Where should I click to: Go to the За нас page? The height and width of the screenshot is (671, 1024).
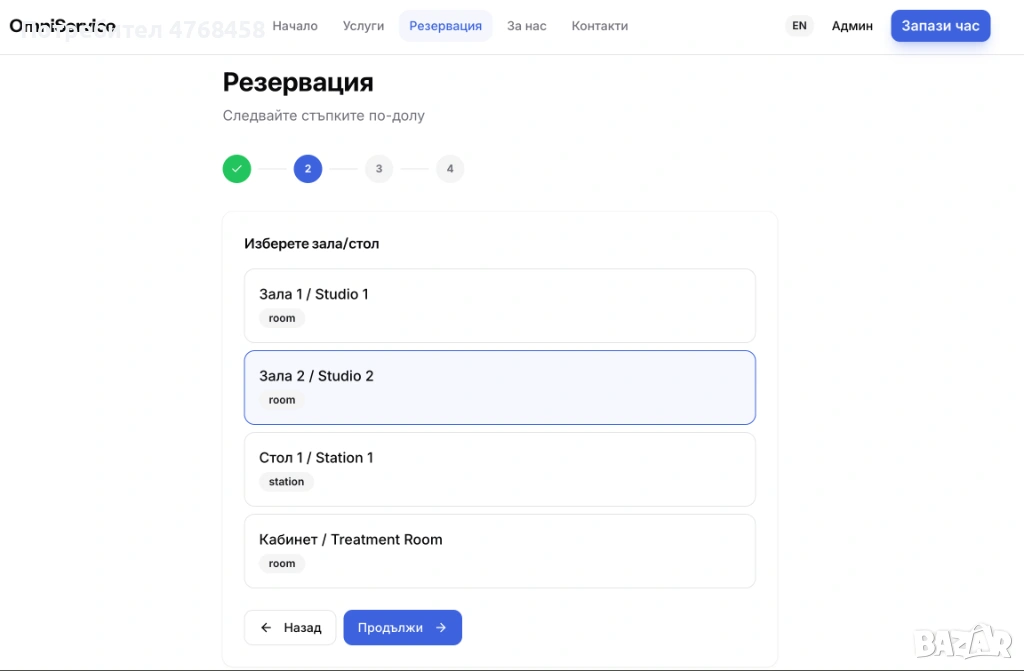coord(526,26)
